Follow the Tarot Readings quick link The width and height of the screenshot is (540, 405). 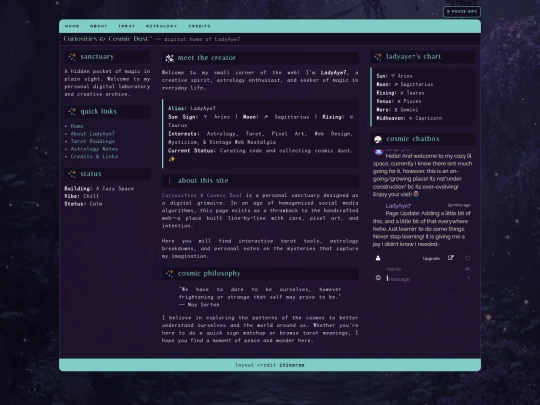[x=93, y=141]
